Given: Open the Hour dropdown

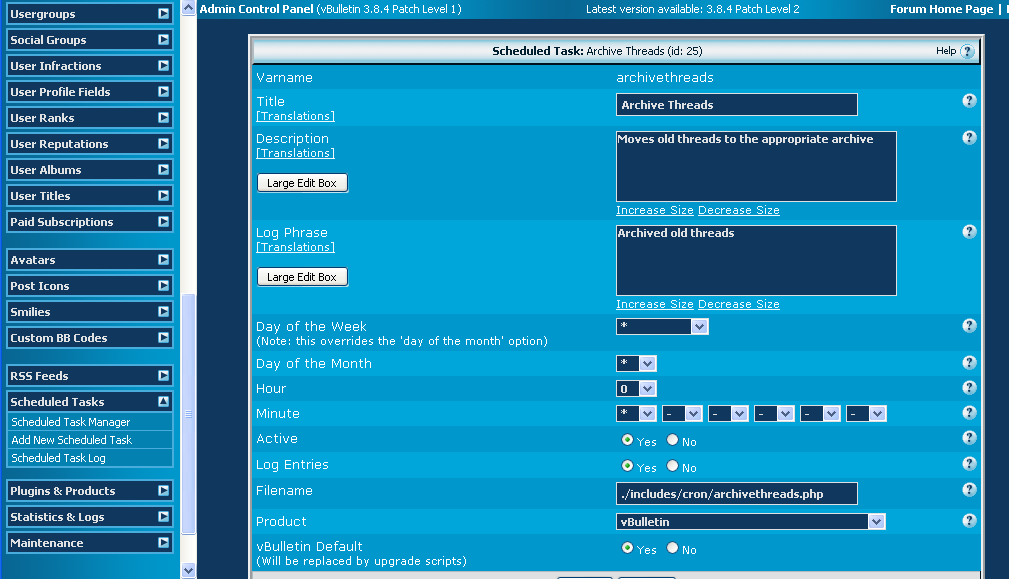Looking at the screenshot, I should point(636,388).
